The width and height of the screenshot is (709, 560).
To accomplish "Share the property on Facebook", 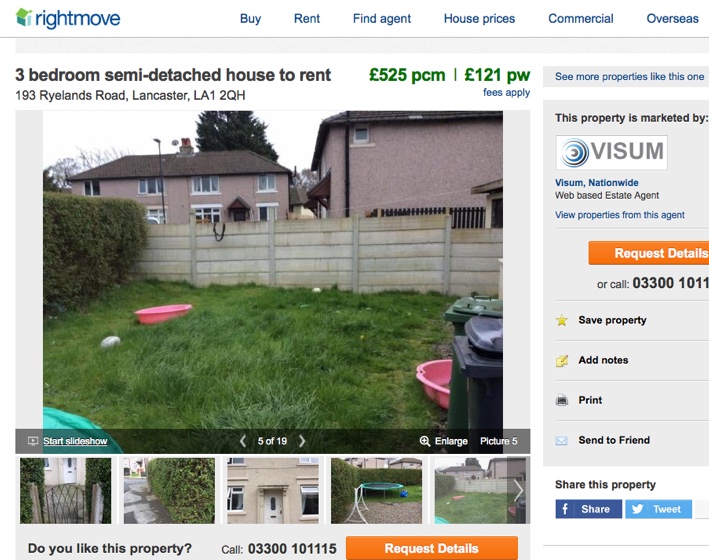I will 589,509.
